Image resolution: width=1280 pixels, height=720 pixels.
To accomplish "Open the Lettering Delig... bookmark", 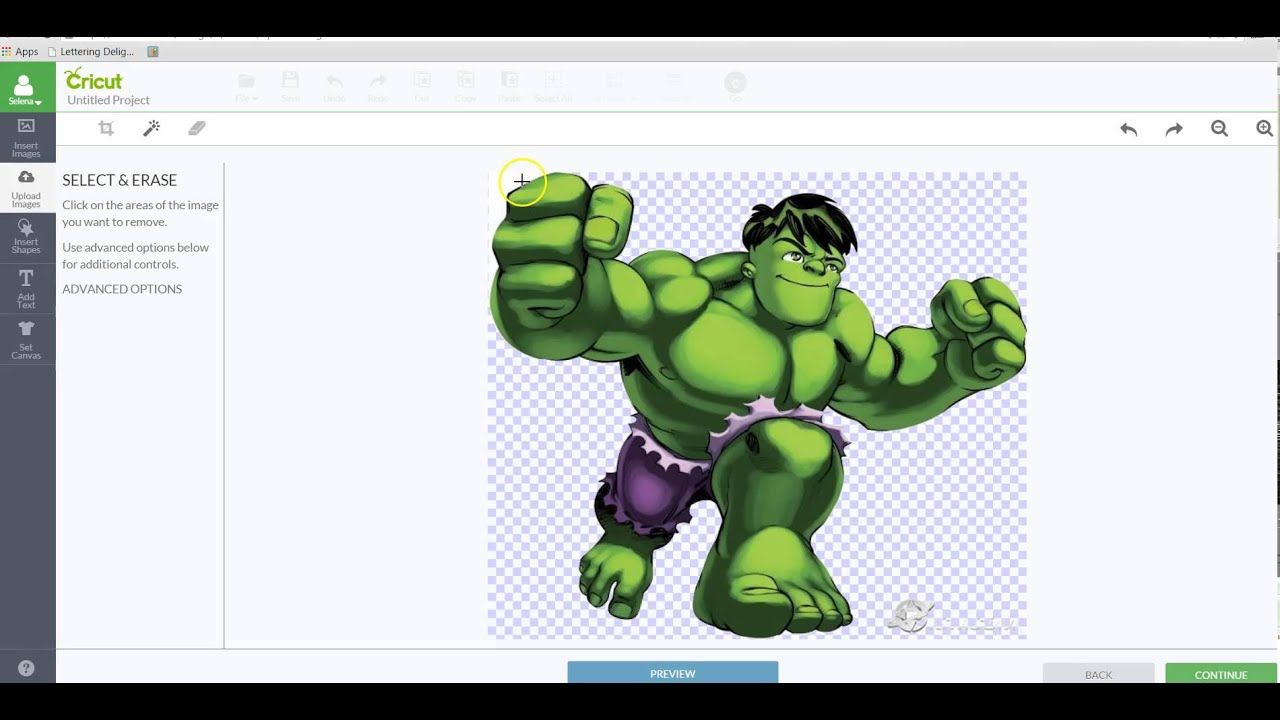I will 90,51.
